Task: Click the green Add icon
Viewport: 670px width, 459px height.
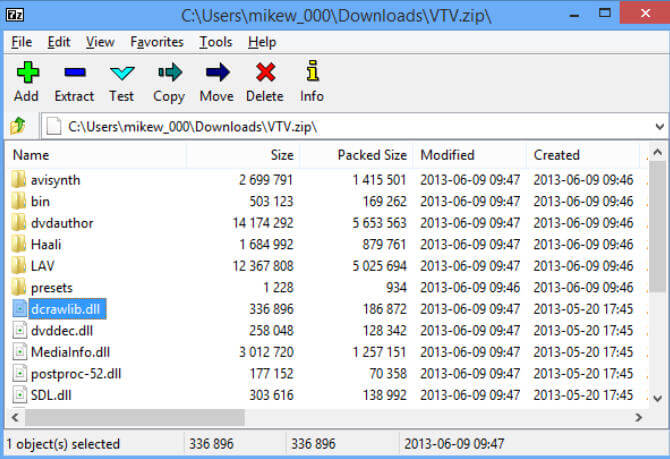Action: point(27,73)
